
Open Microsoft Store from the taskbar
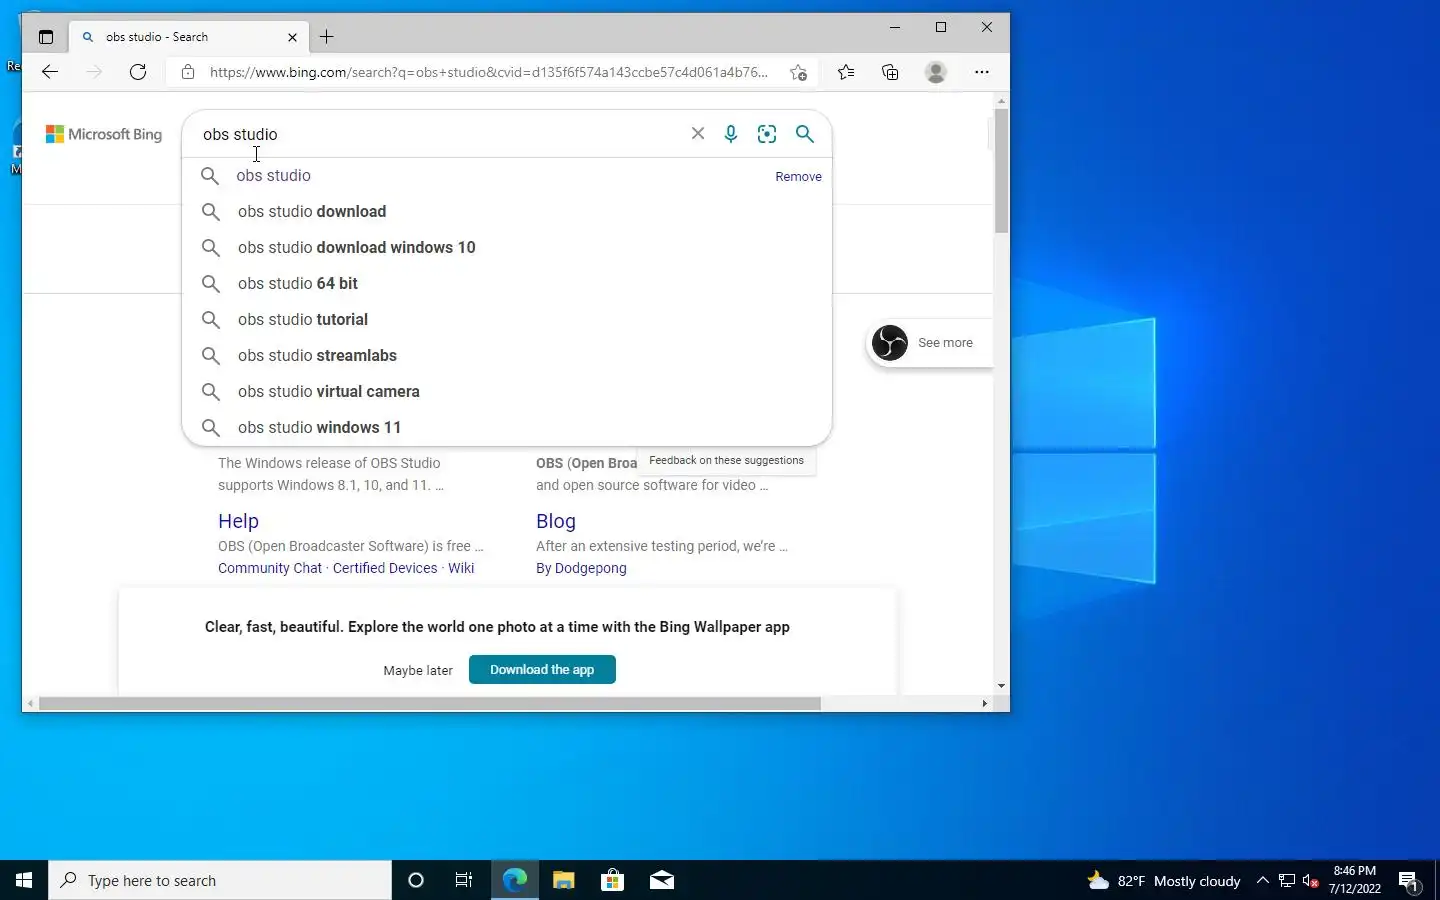pos(612,880)
